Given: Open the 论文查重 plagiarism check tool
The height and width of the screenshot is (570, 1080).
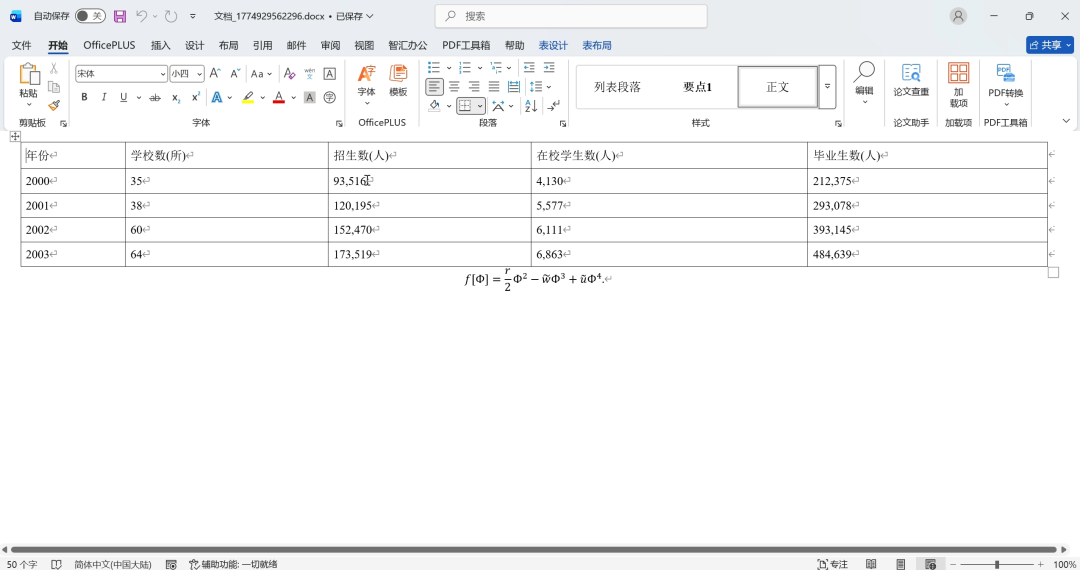Looking at the screenshot, I should (911, 80).
